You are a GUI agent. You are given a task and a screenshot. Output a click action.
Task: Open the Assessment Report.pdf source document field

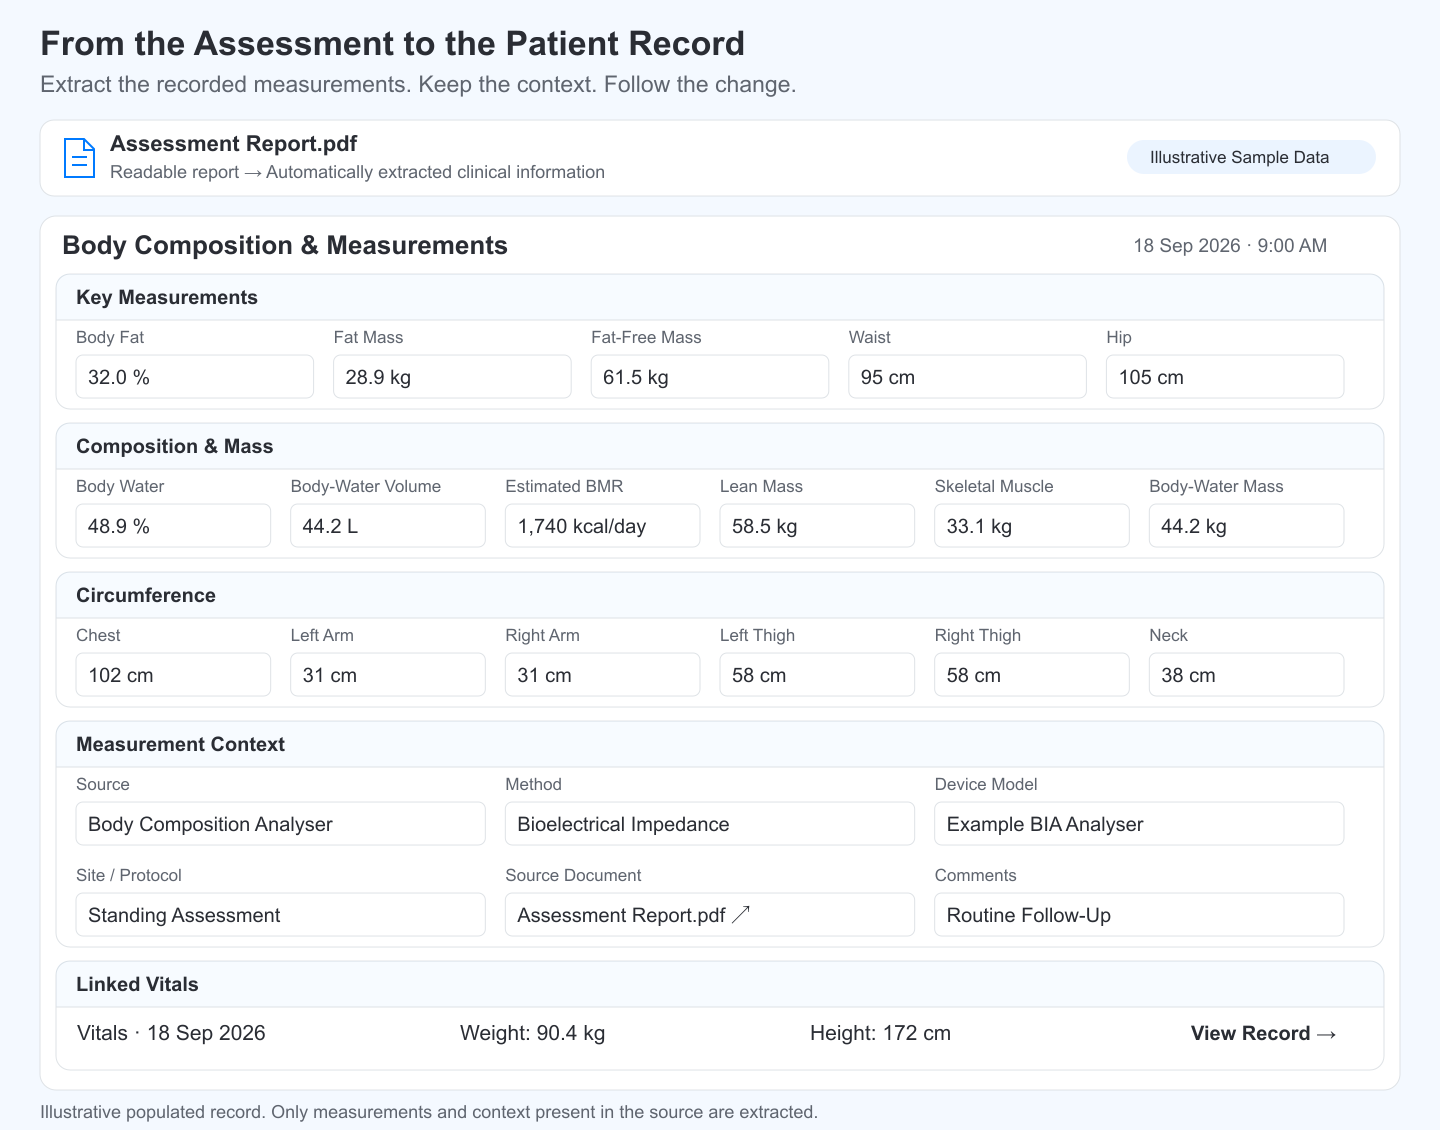tap(710, 915)
